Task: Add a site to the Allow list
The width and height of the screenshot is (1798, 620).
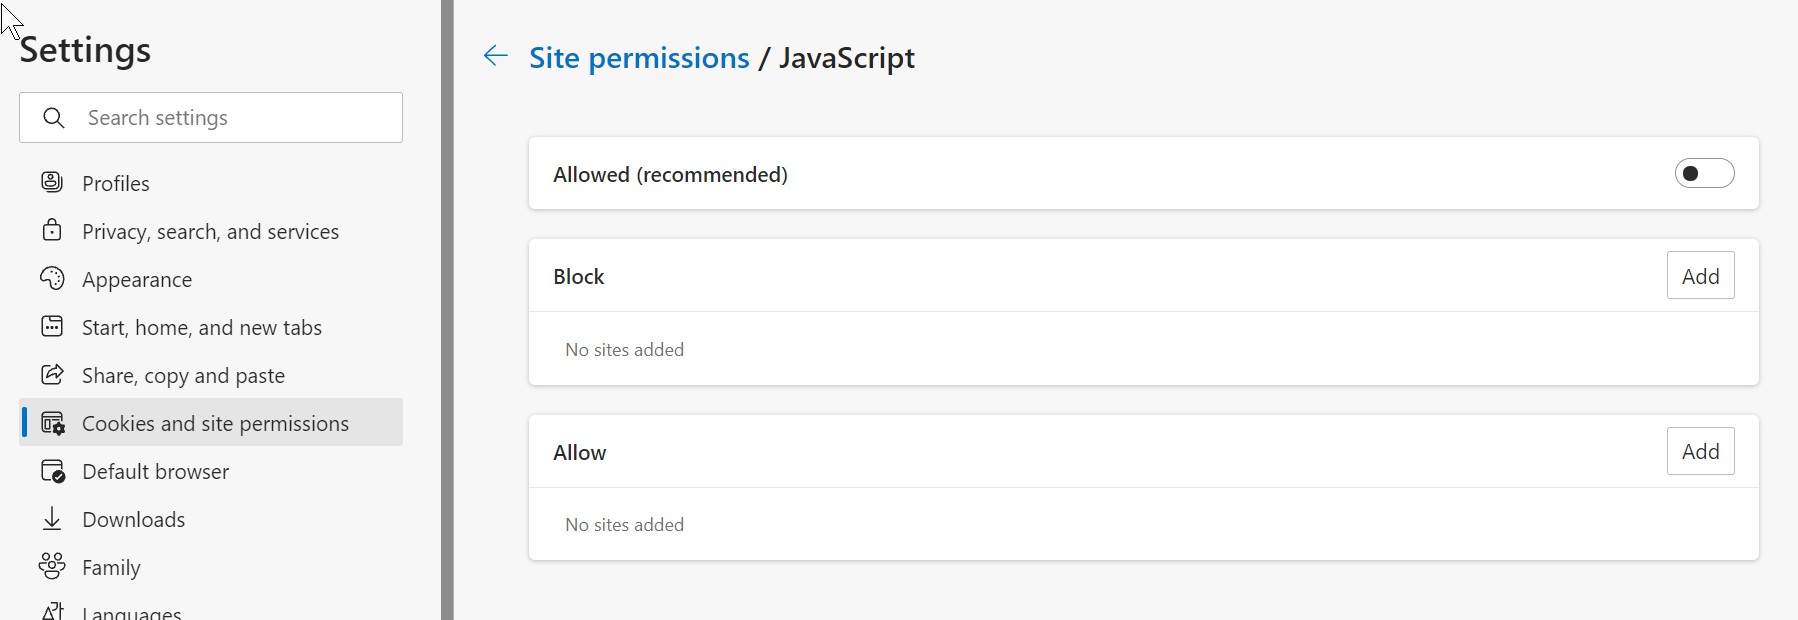Action: pyautogui.click(x=1700, y=451)
